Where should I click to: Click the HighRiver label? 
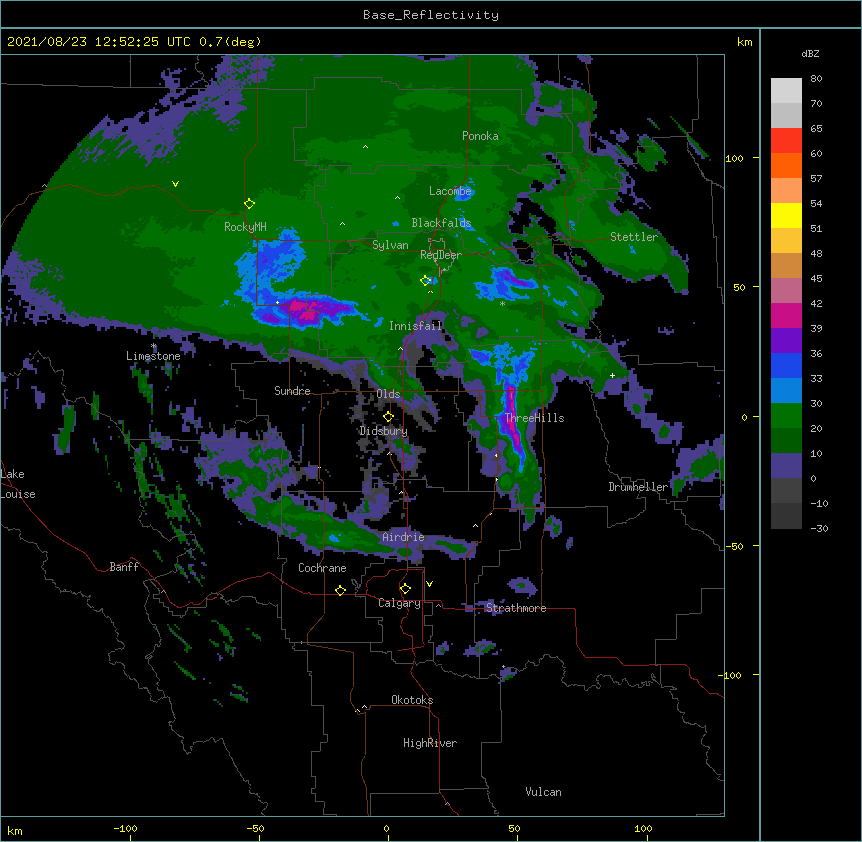pos(430,743)
